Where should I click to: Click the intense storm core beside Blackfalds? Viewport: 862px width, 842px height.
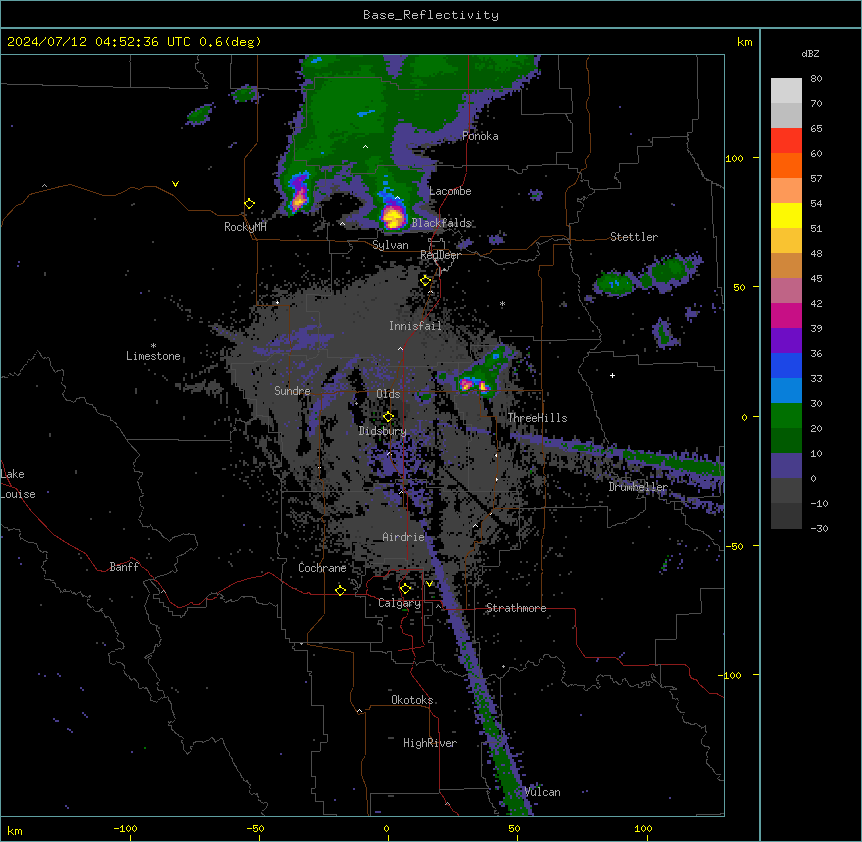coord(393,216)
